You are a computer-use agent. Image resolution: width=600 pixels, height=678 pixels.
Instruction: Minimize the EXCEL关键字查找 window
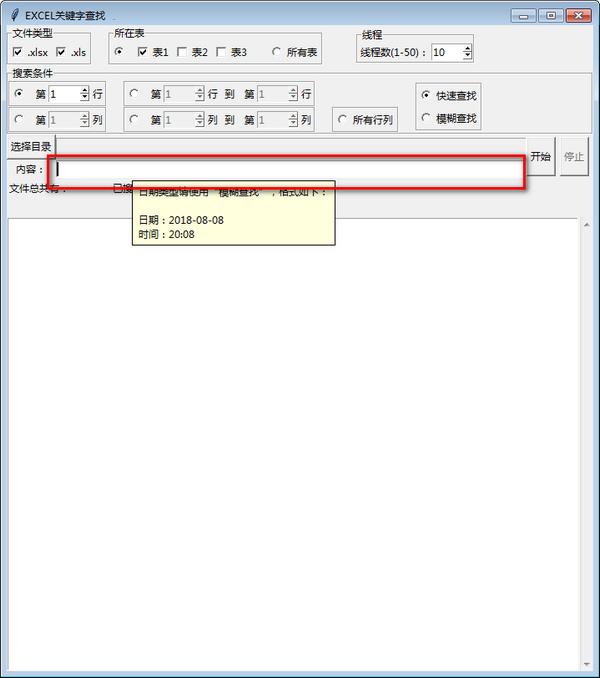(x=523, y=16)
